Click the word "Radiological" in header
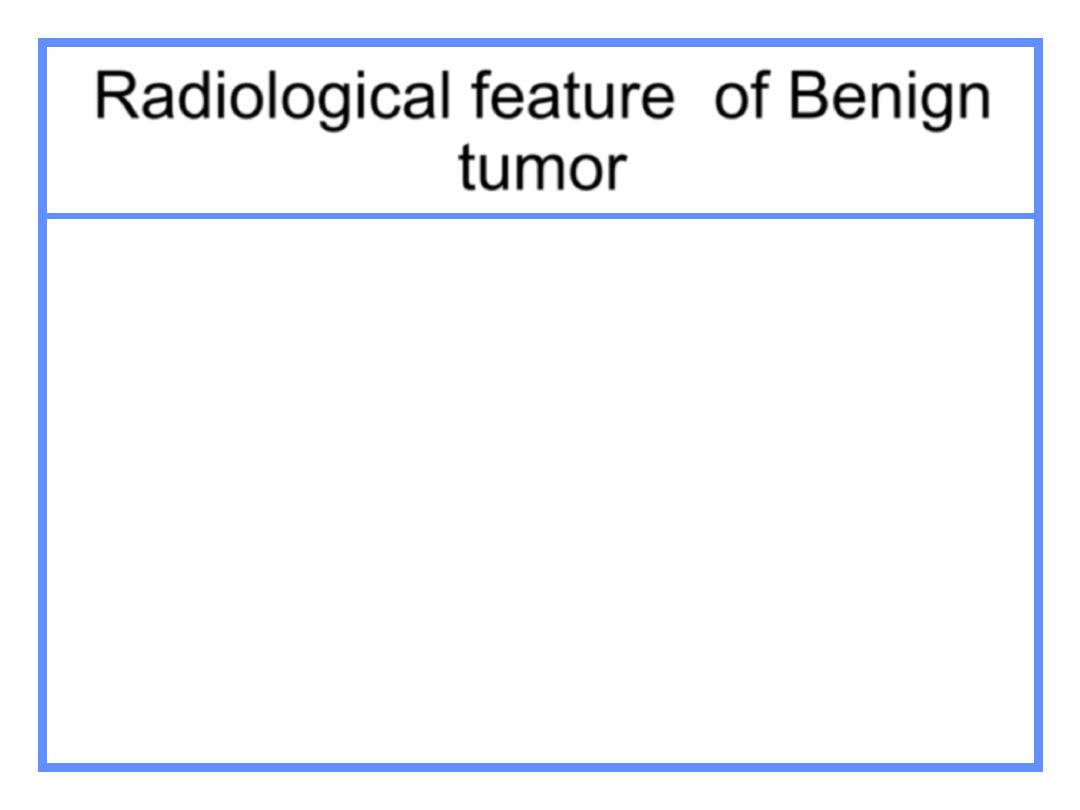Image resolution: width=1080 pixels, height=810 pixels. click(x=272, y=98)
